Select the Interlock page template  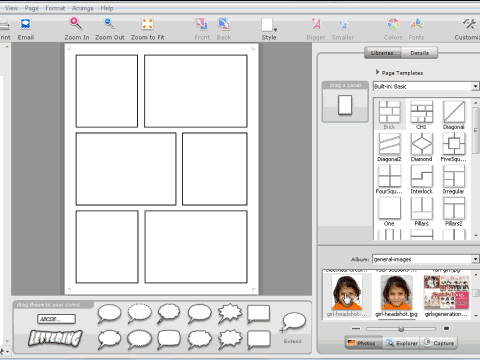click(421, 179)
